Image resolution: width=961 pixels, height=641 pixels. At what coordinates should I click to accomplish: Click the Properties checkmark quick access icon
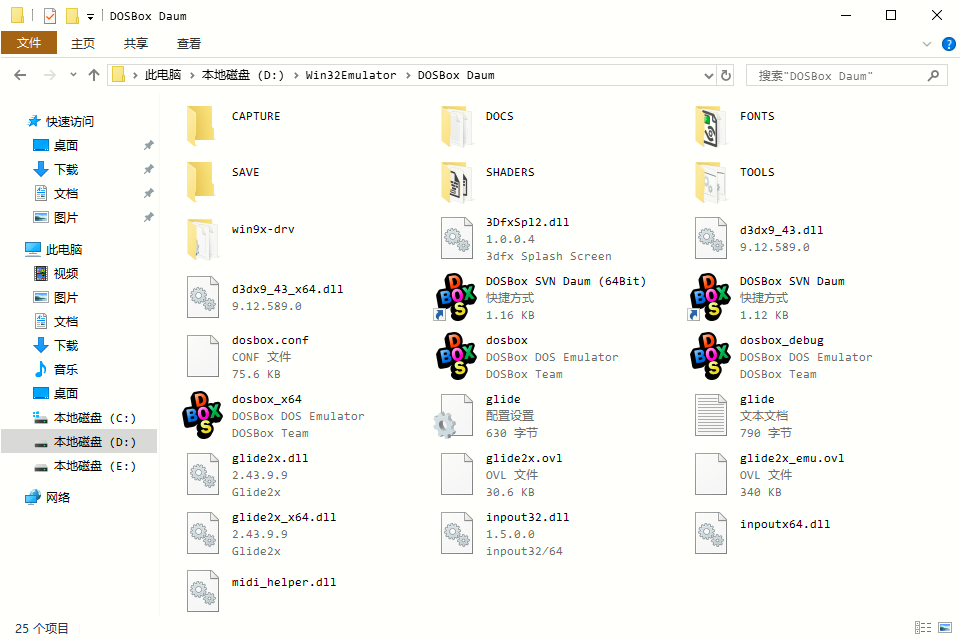click(50, 15)
